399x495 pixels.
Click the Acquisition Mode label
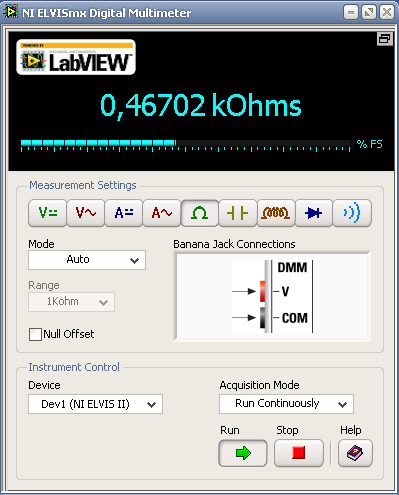click(x=259, y=385)
